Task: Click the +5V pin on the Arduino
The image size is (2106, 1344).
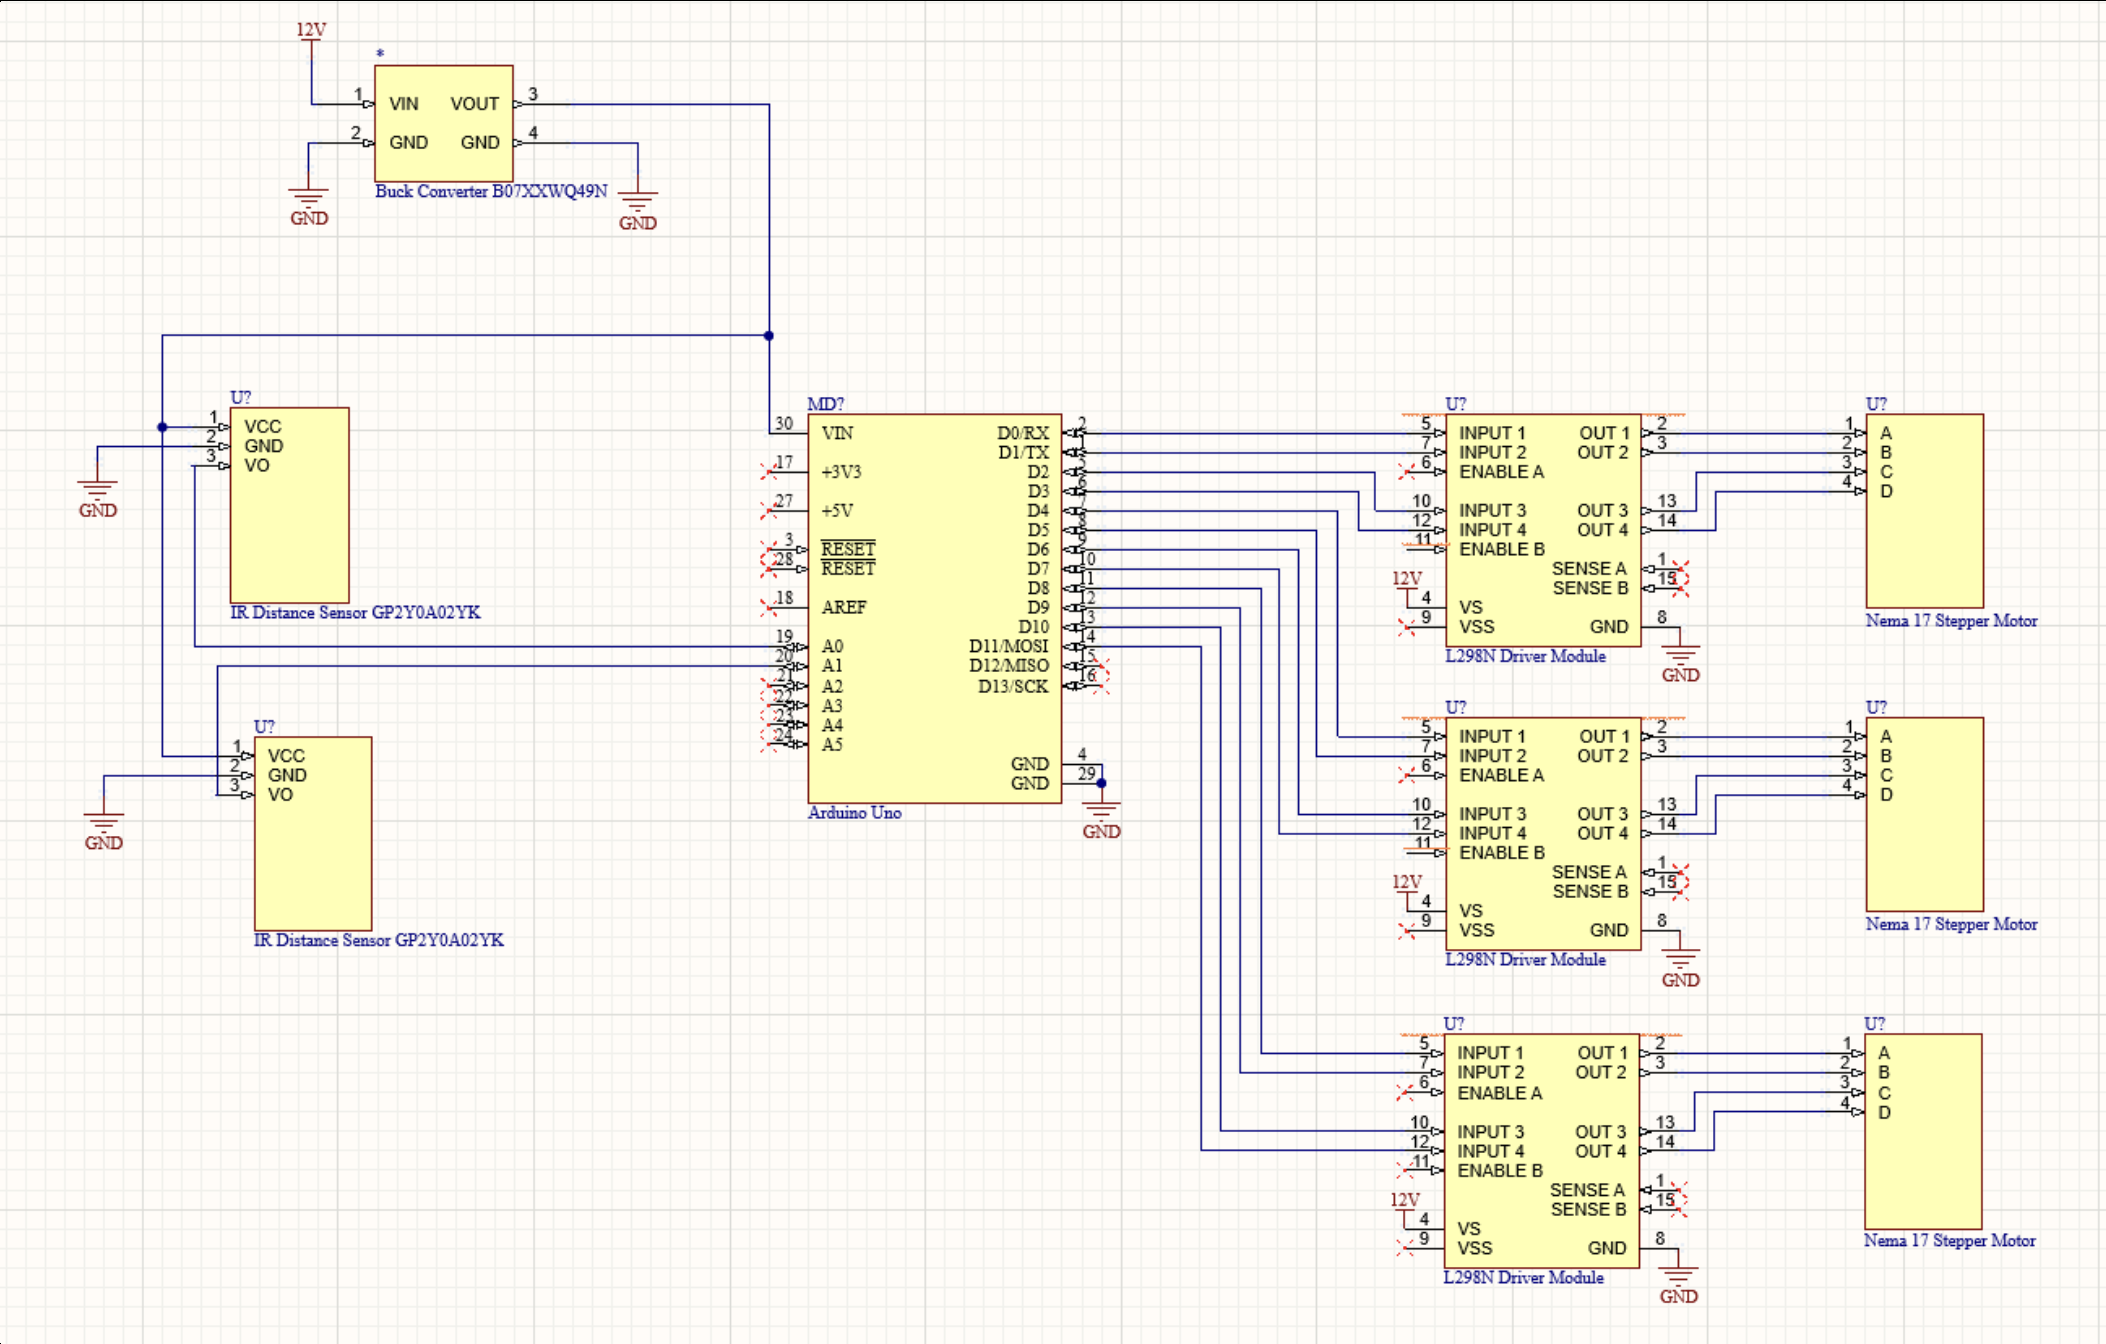Action: [837, 511]
